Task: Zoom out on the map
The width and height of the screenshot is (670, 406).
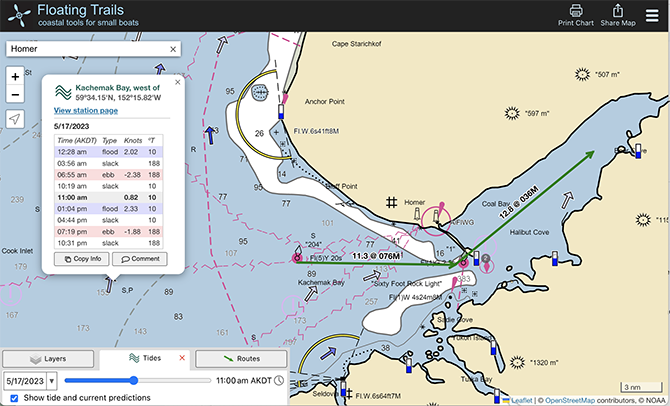Action: 15,94
